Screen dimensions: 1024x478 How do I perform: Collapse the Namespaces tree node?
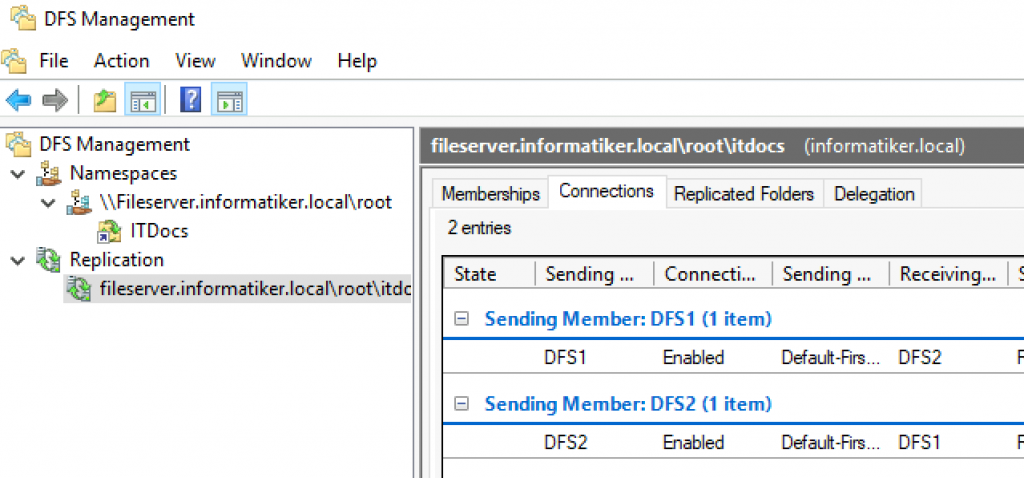(18, 174)
